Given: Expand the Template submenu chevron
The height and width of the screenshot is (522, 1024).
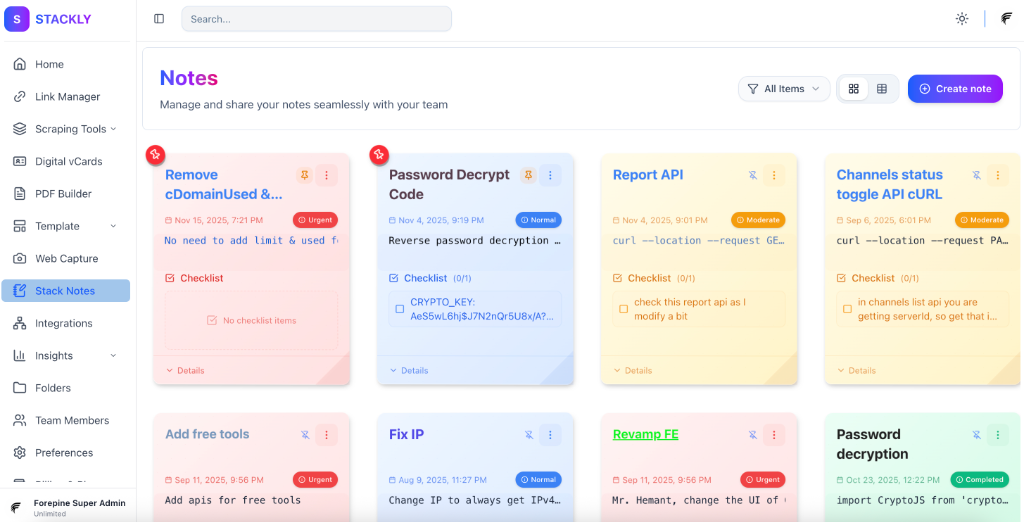Looking at the screenshot, I should [x=113, y=226].
